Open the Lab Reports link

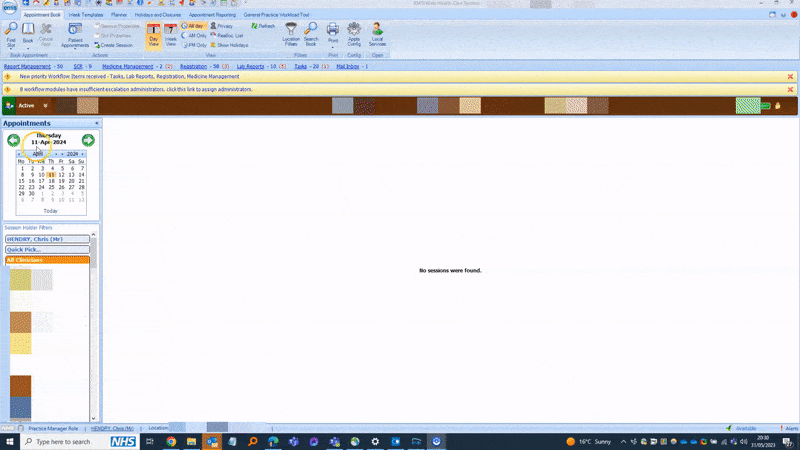[x=251, y=66]
